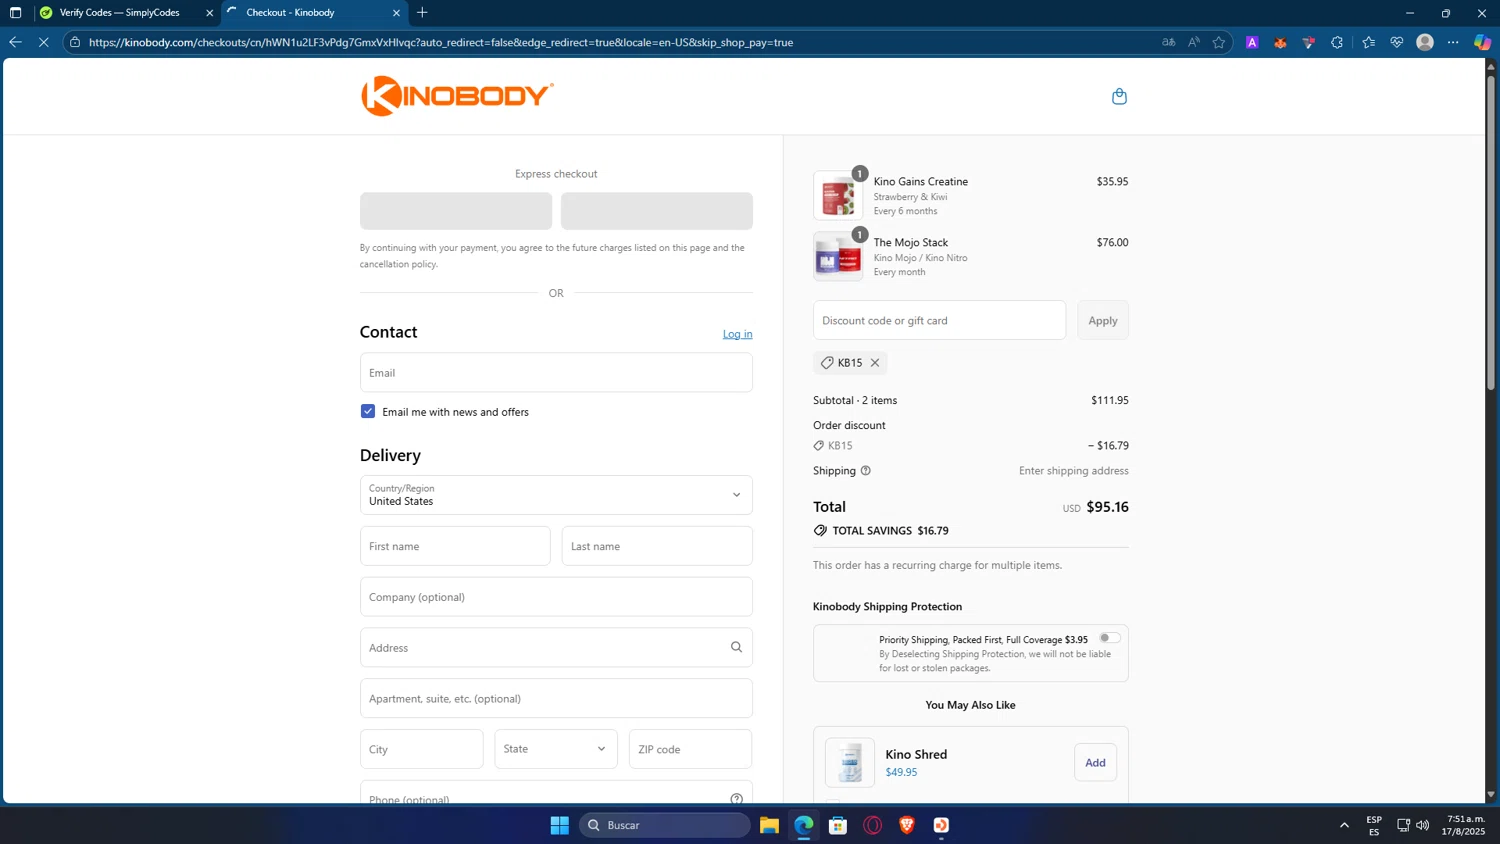Screen dimensions: 1500x844
Task: Focus the Discount code or gift card field
Action: [939, 320]
